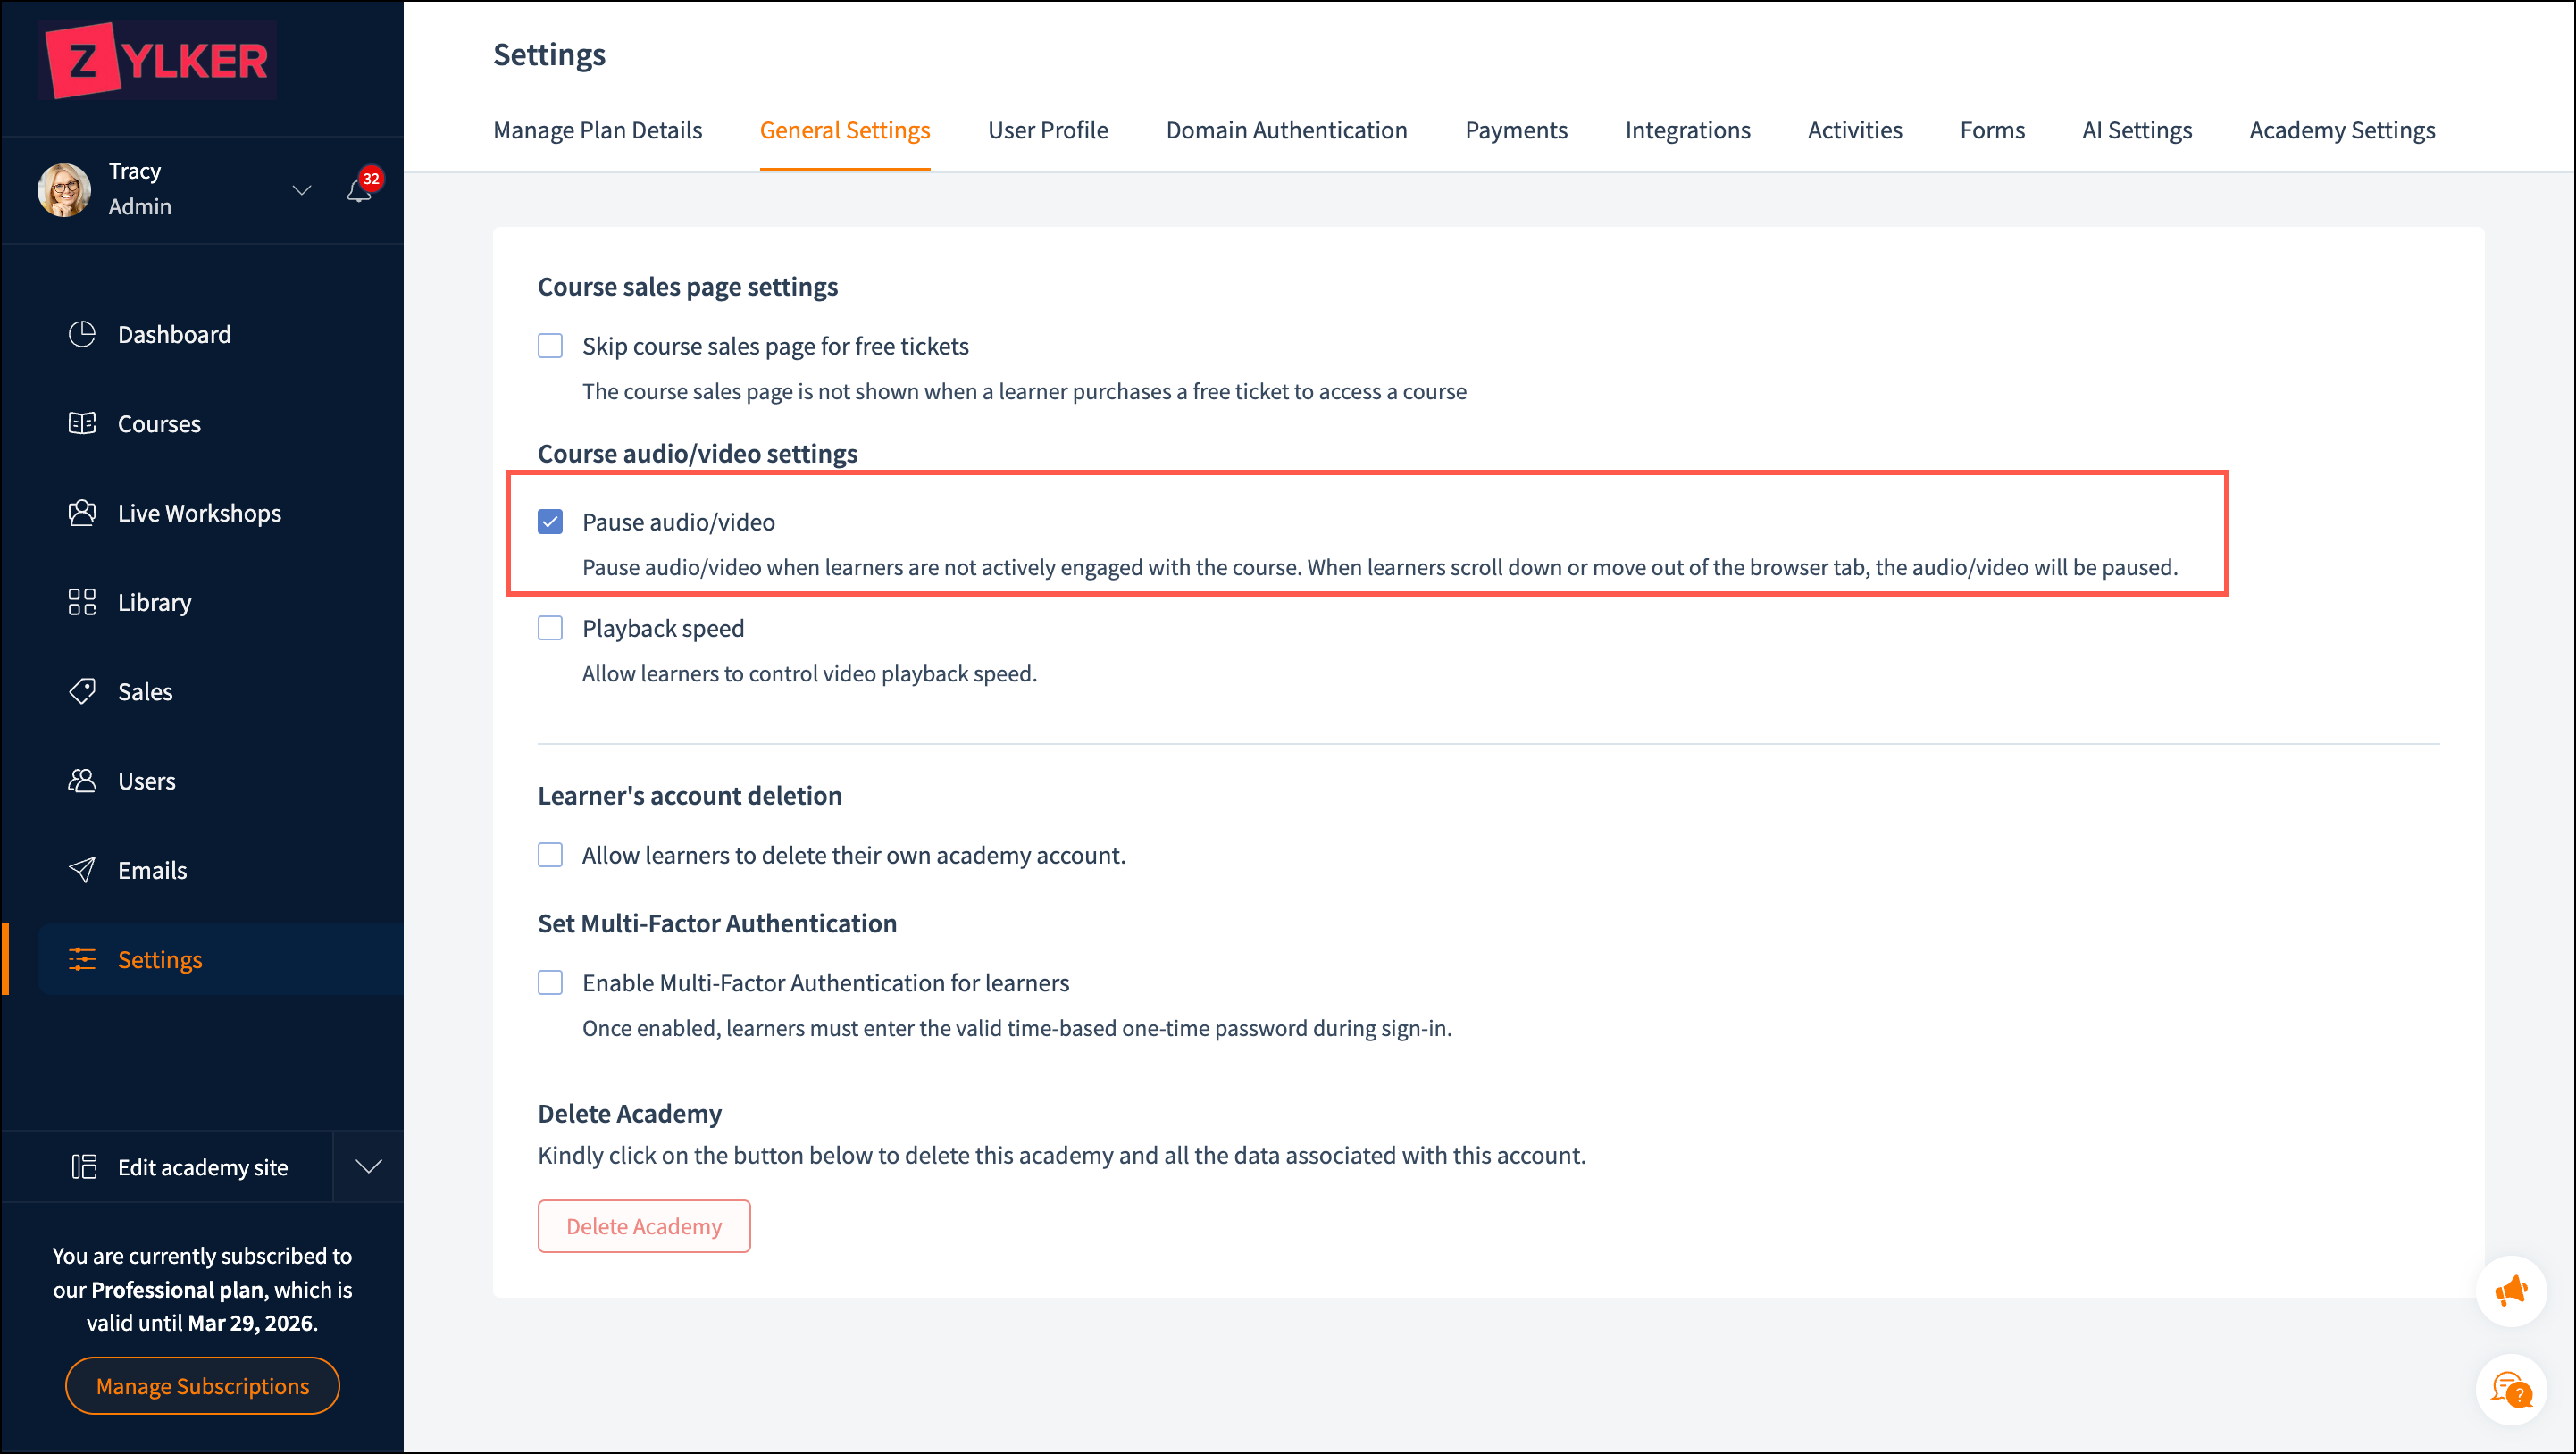Enable Multi-Factor Authentication for learners checkbox
The image size is (2576, 1454).
(550, 983)
